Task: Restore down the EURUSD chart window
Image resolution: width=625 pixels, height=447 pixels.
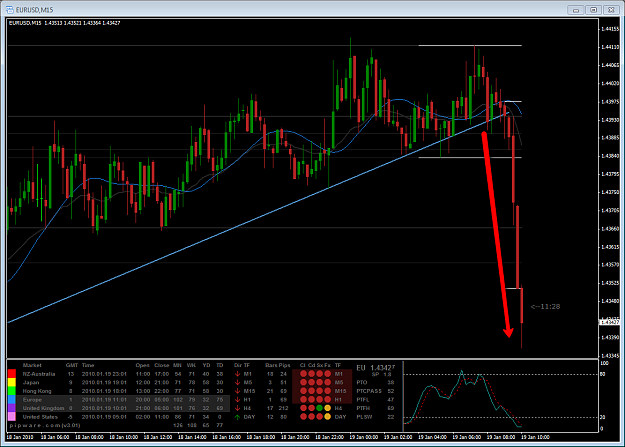Action: pyautogui.click(x=594, y=10)
